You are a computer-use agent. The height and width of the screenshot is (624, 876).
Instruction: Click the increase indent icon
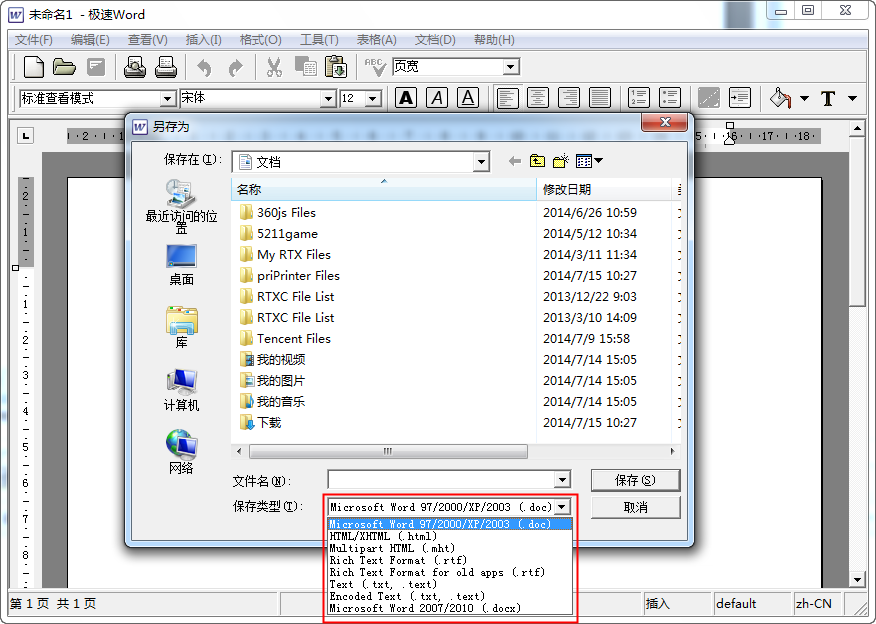coord(740,98)
